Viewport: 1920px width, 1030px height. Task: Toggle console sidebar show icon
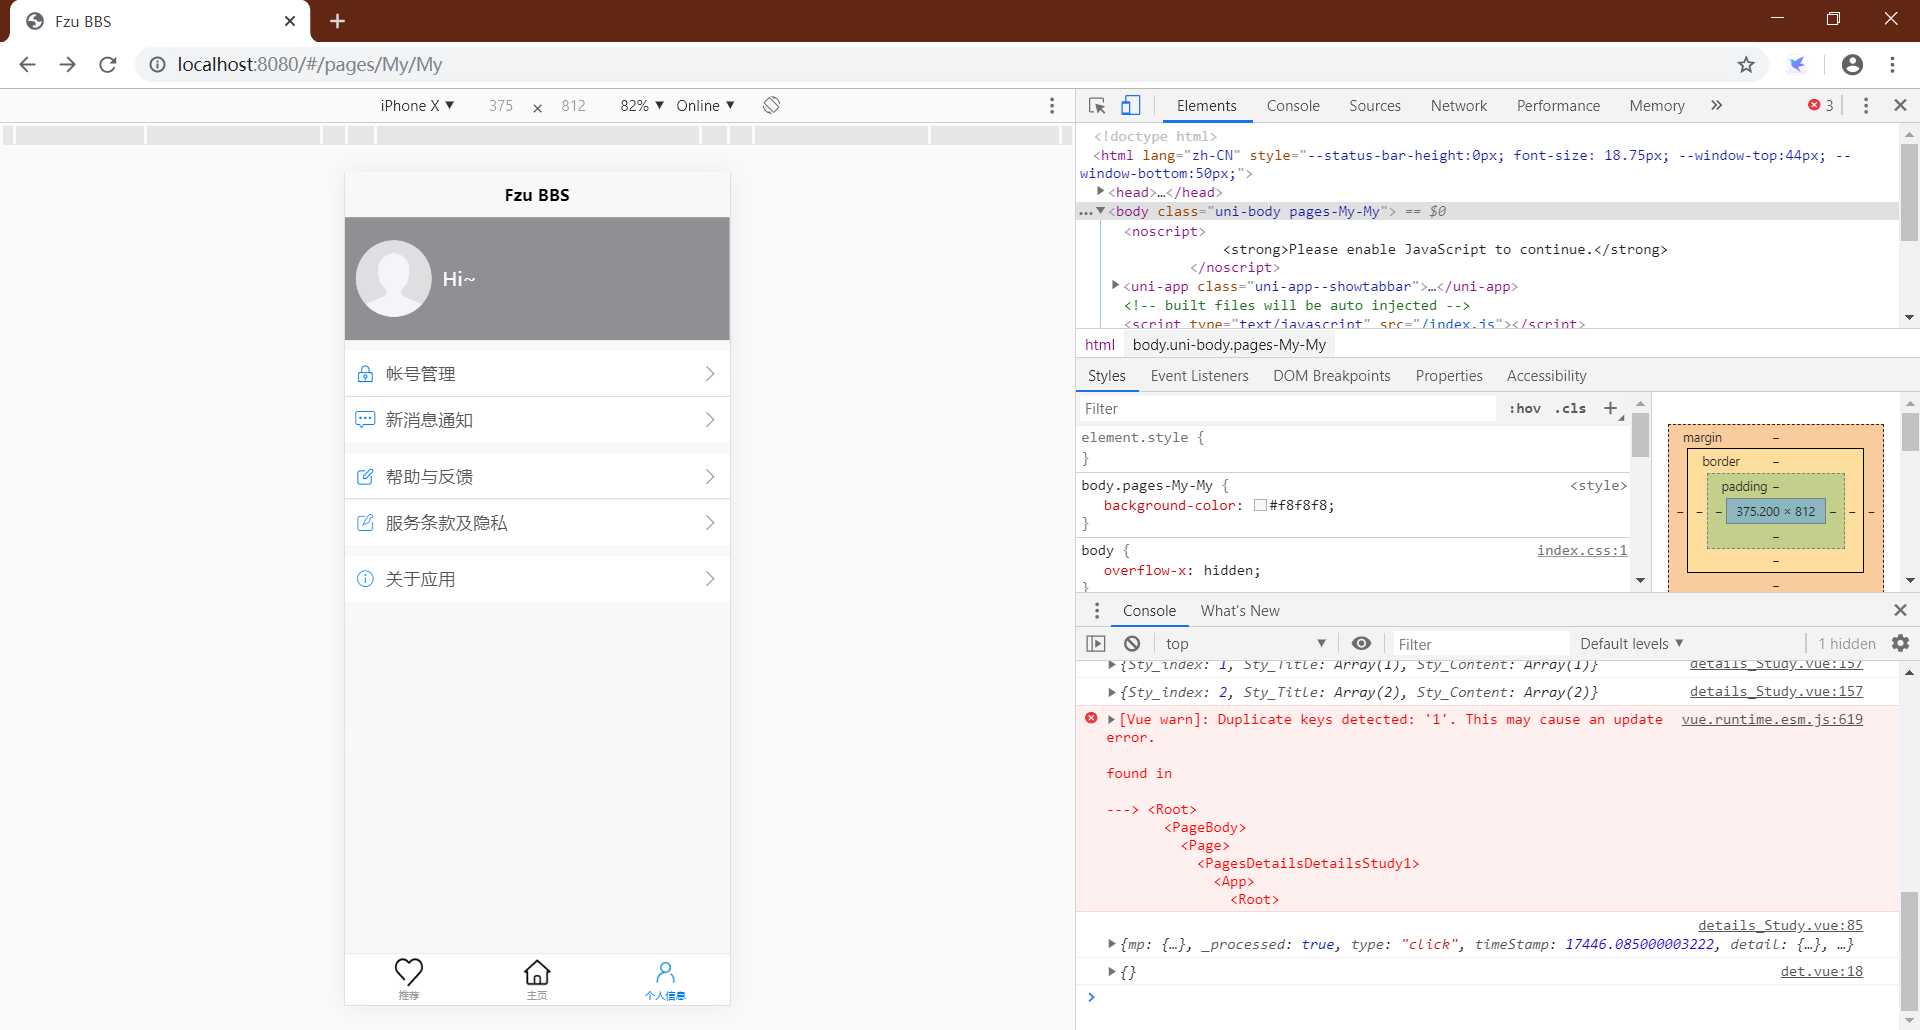click(1096, 643)
